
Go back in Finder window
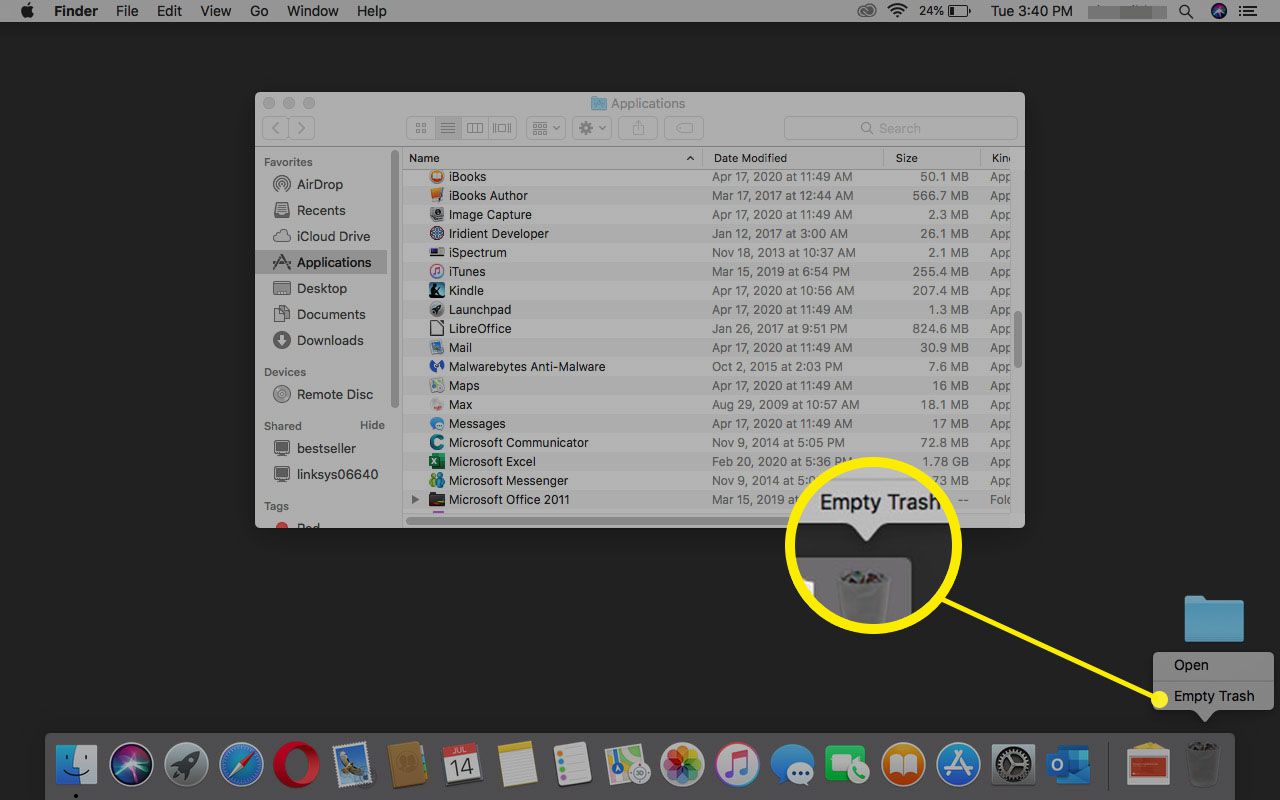(x=276, y=128)
